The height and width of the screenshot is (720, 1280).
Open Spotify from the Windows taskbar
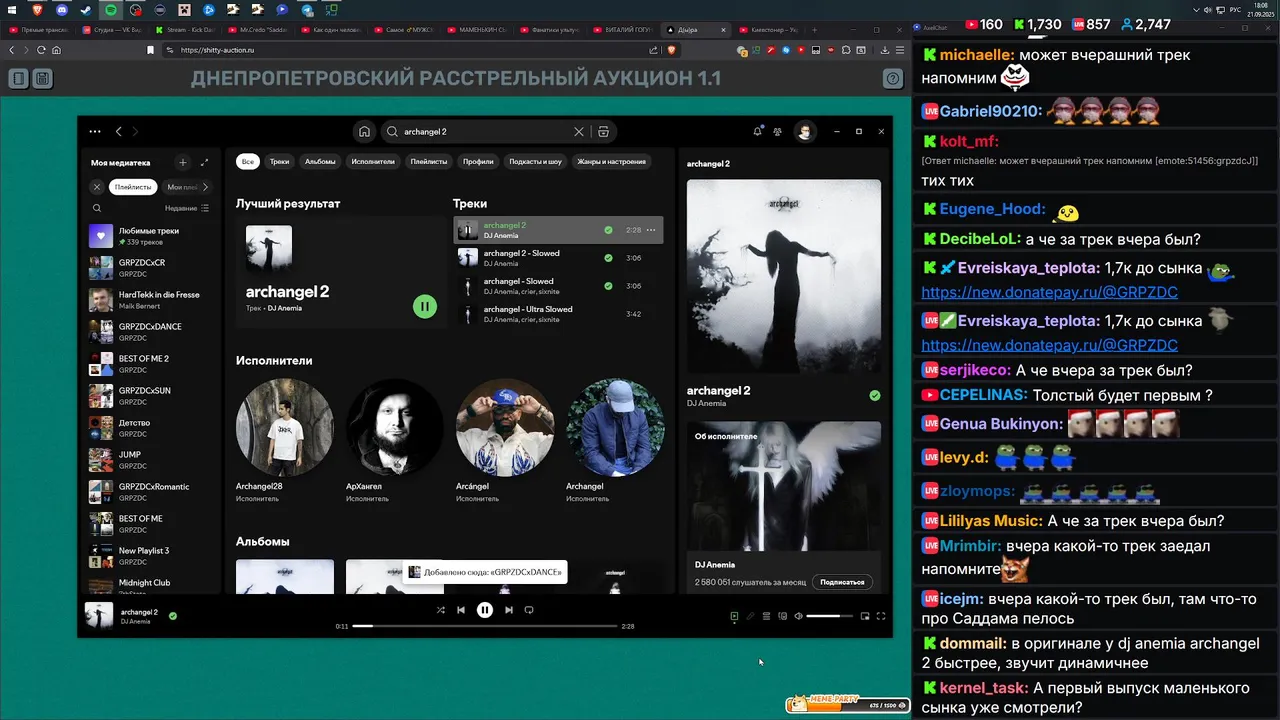pyautogui.click(x=111, y=9)
